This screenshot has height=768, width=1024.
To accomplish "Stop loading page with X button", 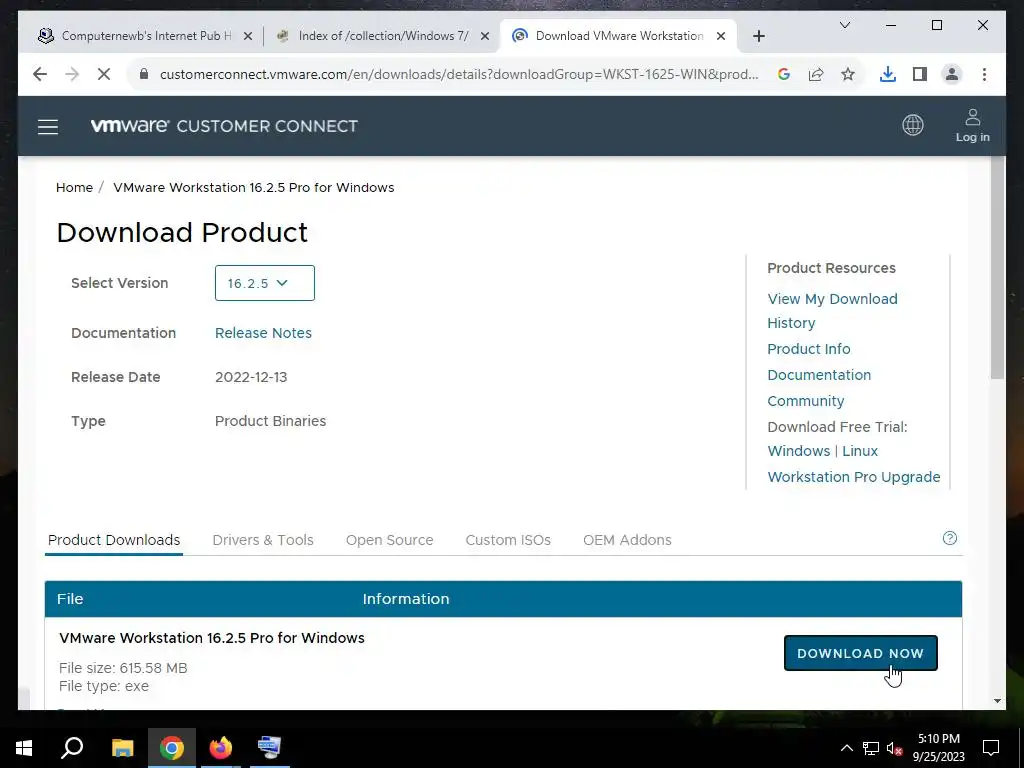I will coord(104,74).
